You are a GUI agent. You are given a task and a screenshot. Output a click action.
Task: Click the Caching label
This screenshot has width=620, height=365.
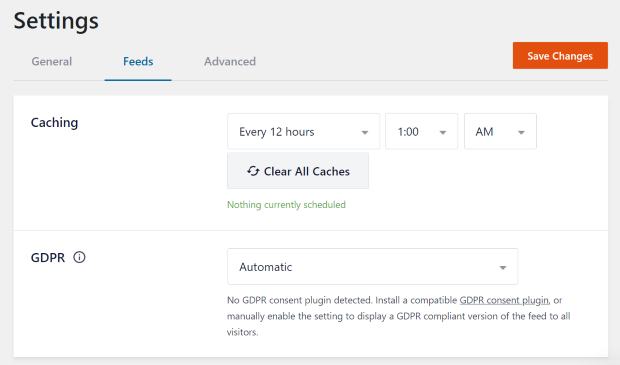55,123
